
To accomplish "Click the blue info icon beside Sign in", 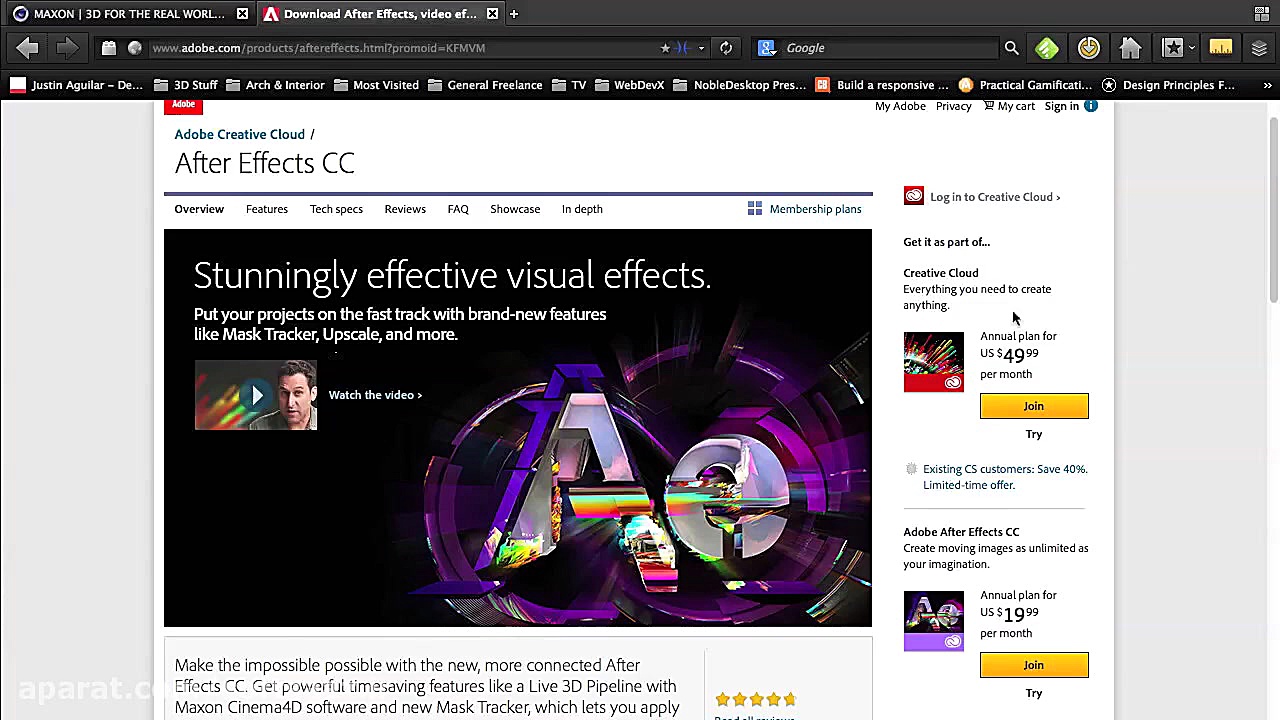I will [1091, 106].
